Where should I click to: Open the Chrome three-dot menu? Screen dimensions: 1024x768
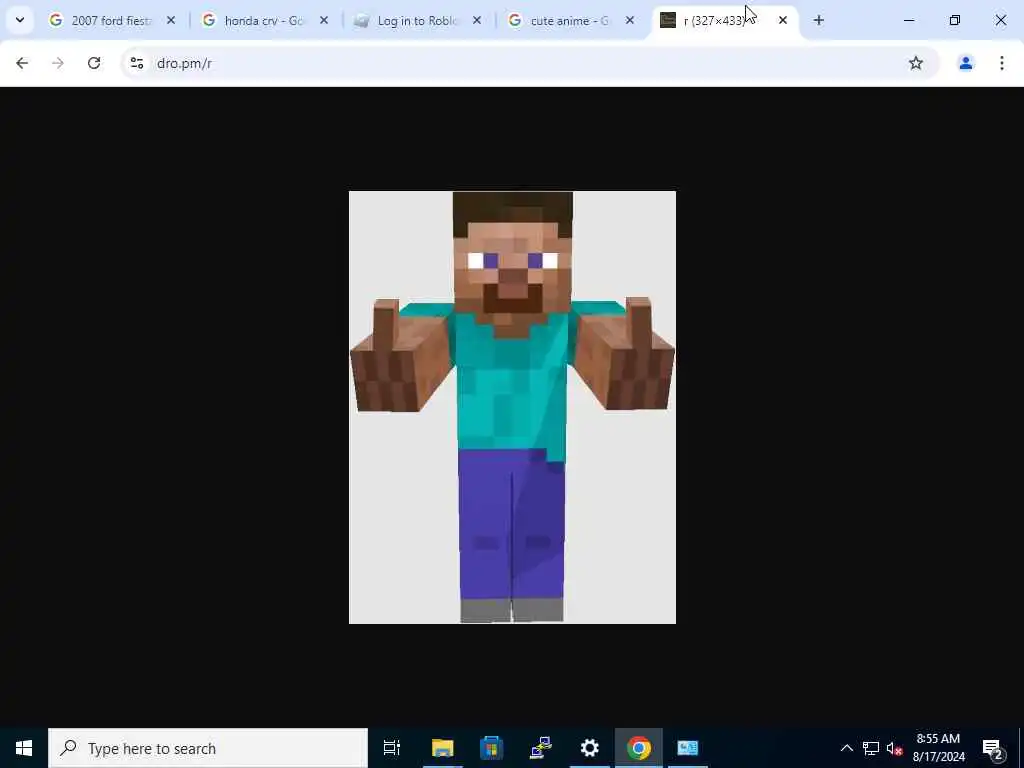pyautogui.click(x=1002, y=63)
